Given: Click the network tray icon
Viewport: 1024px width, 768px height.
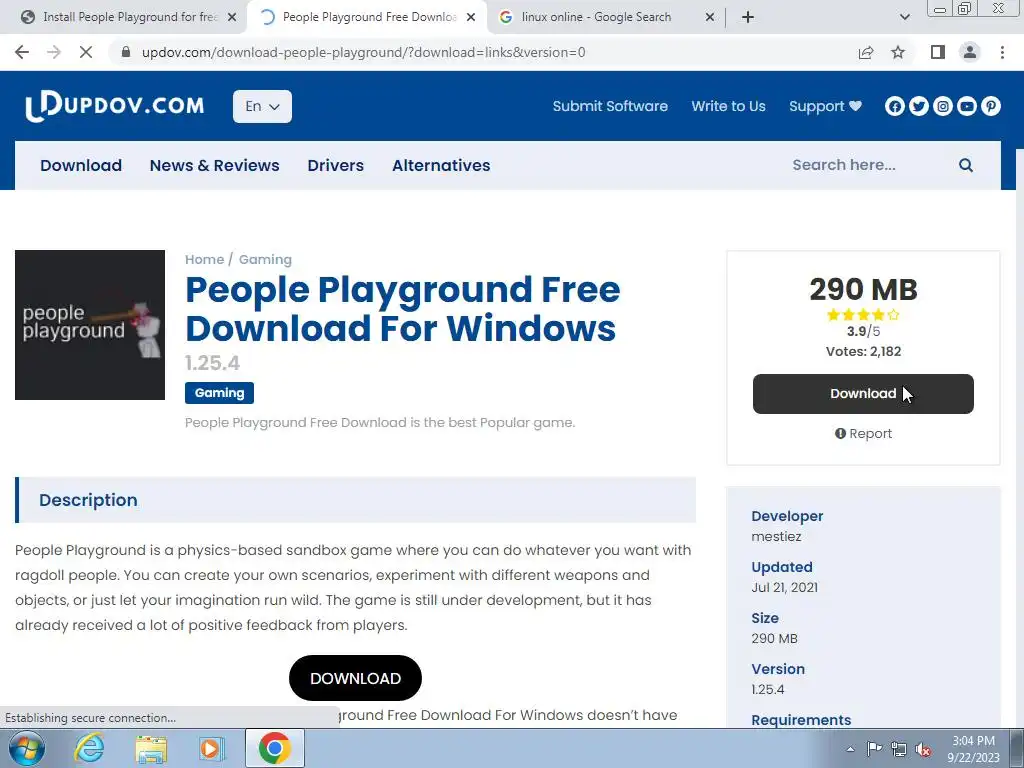Looking at the screenshot, I should coord(899,749).
